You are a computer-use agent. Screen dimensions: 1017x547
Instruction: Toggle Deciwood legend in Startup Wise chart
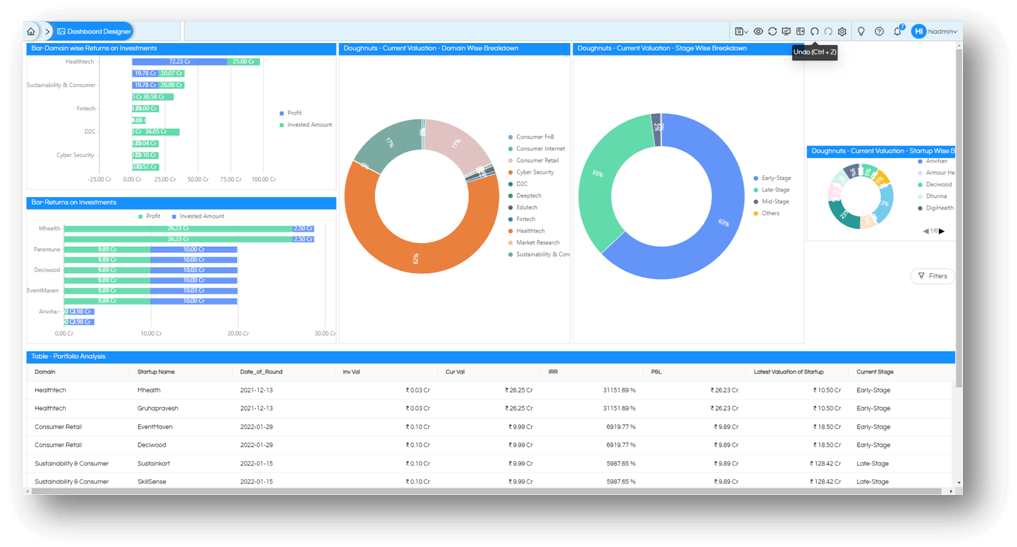pos(935,184)
